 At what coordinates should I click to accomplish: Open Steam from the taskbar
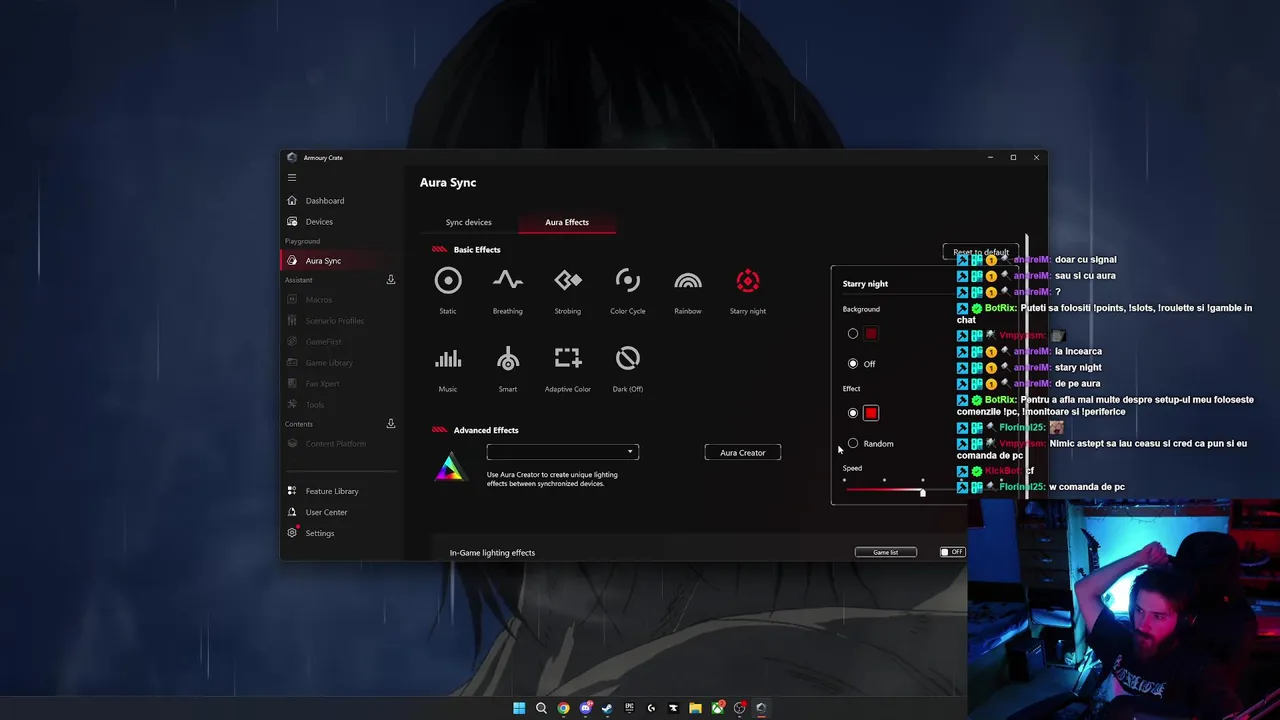point(607,708)
